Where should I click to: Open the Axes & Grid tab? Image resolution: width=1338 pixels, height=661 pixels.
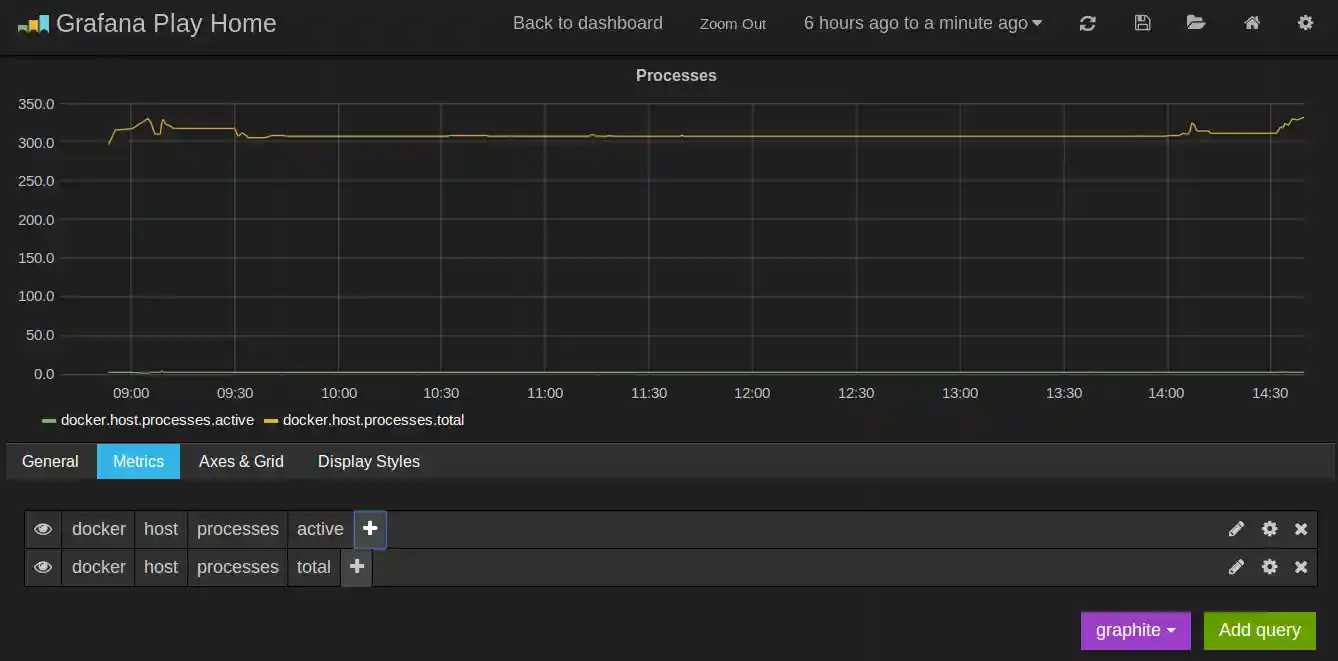[x=241, y=462]
